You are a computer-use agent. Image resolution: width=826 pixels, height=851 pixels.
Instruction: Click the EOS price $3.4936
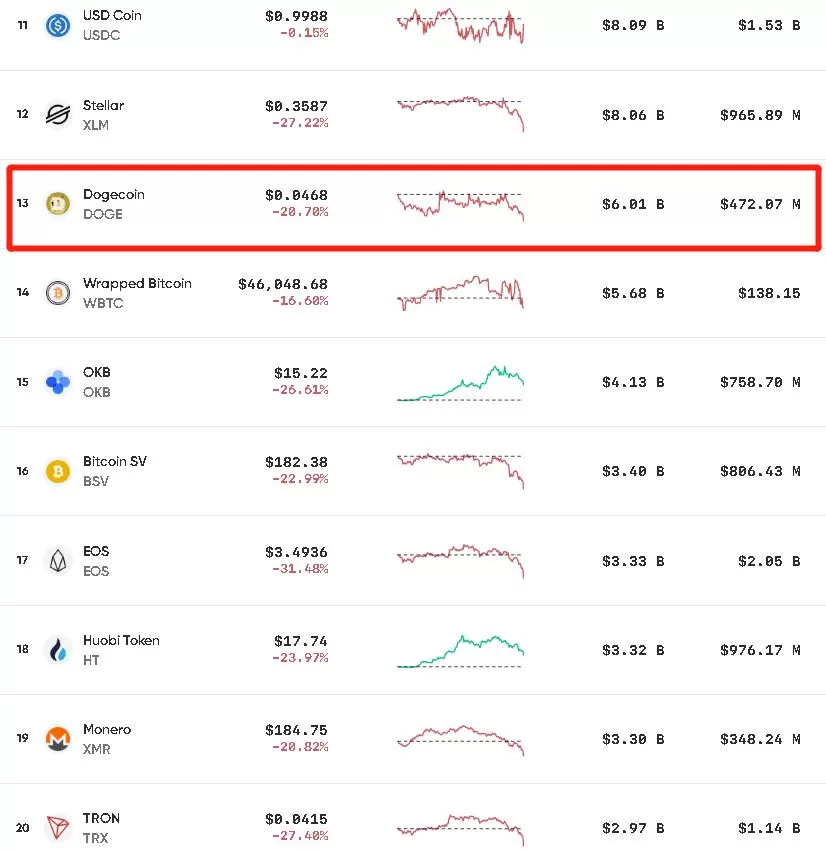(x=296, y=552)
